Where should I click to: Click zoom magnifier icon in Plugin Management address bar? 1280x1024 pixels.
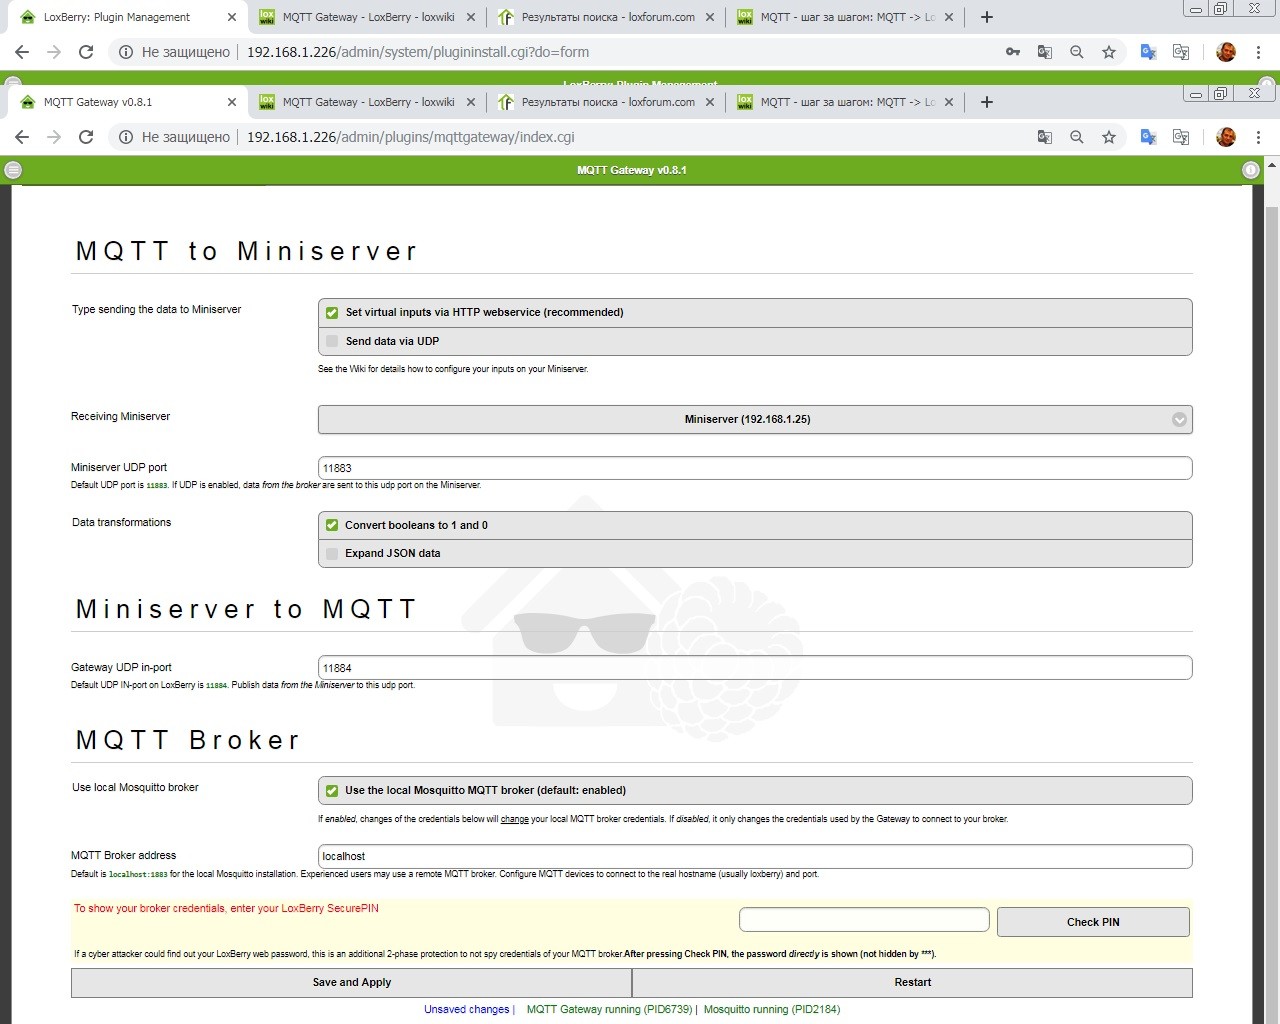(1077, 52)
